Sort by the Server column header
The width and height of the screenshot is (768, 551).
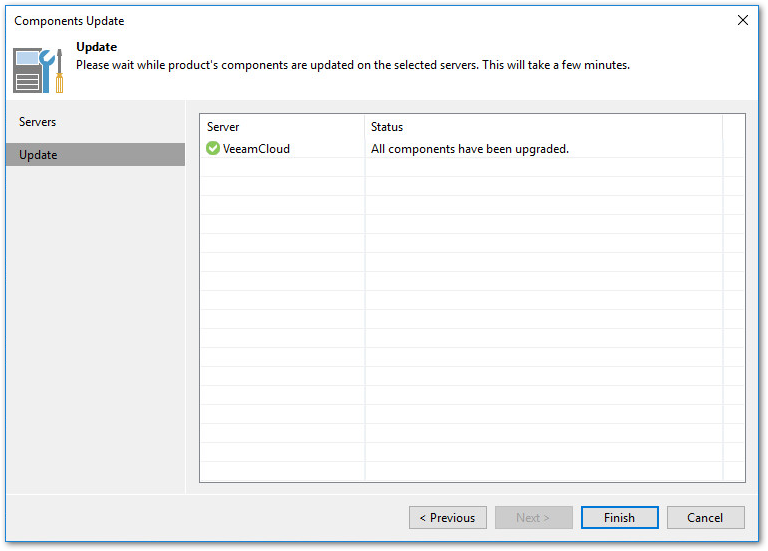click(282, 127)
